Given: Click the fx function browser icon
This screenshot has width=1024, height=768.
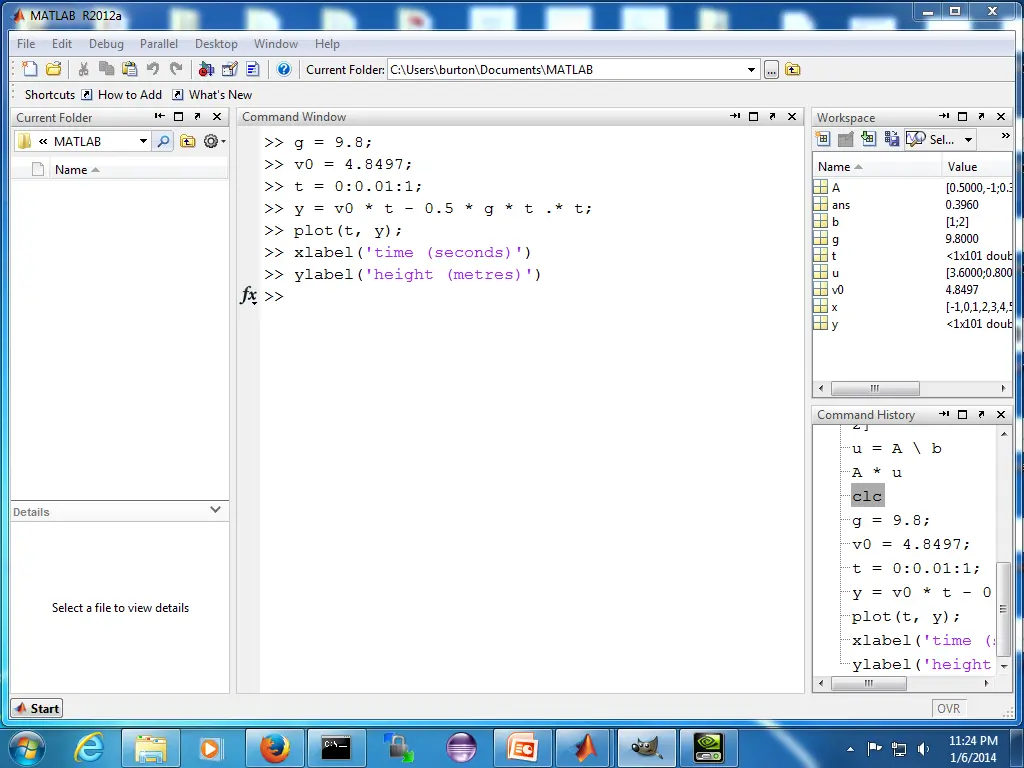Looking at the screenshot, I should [x=249, y=296].
